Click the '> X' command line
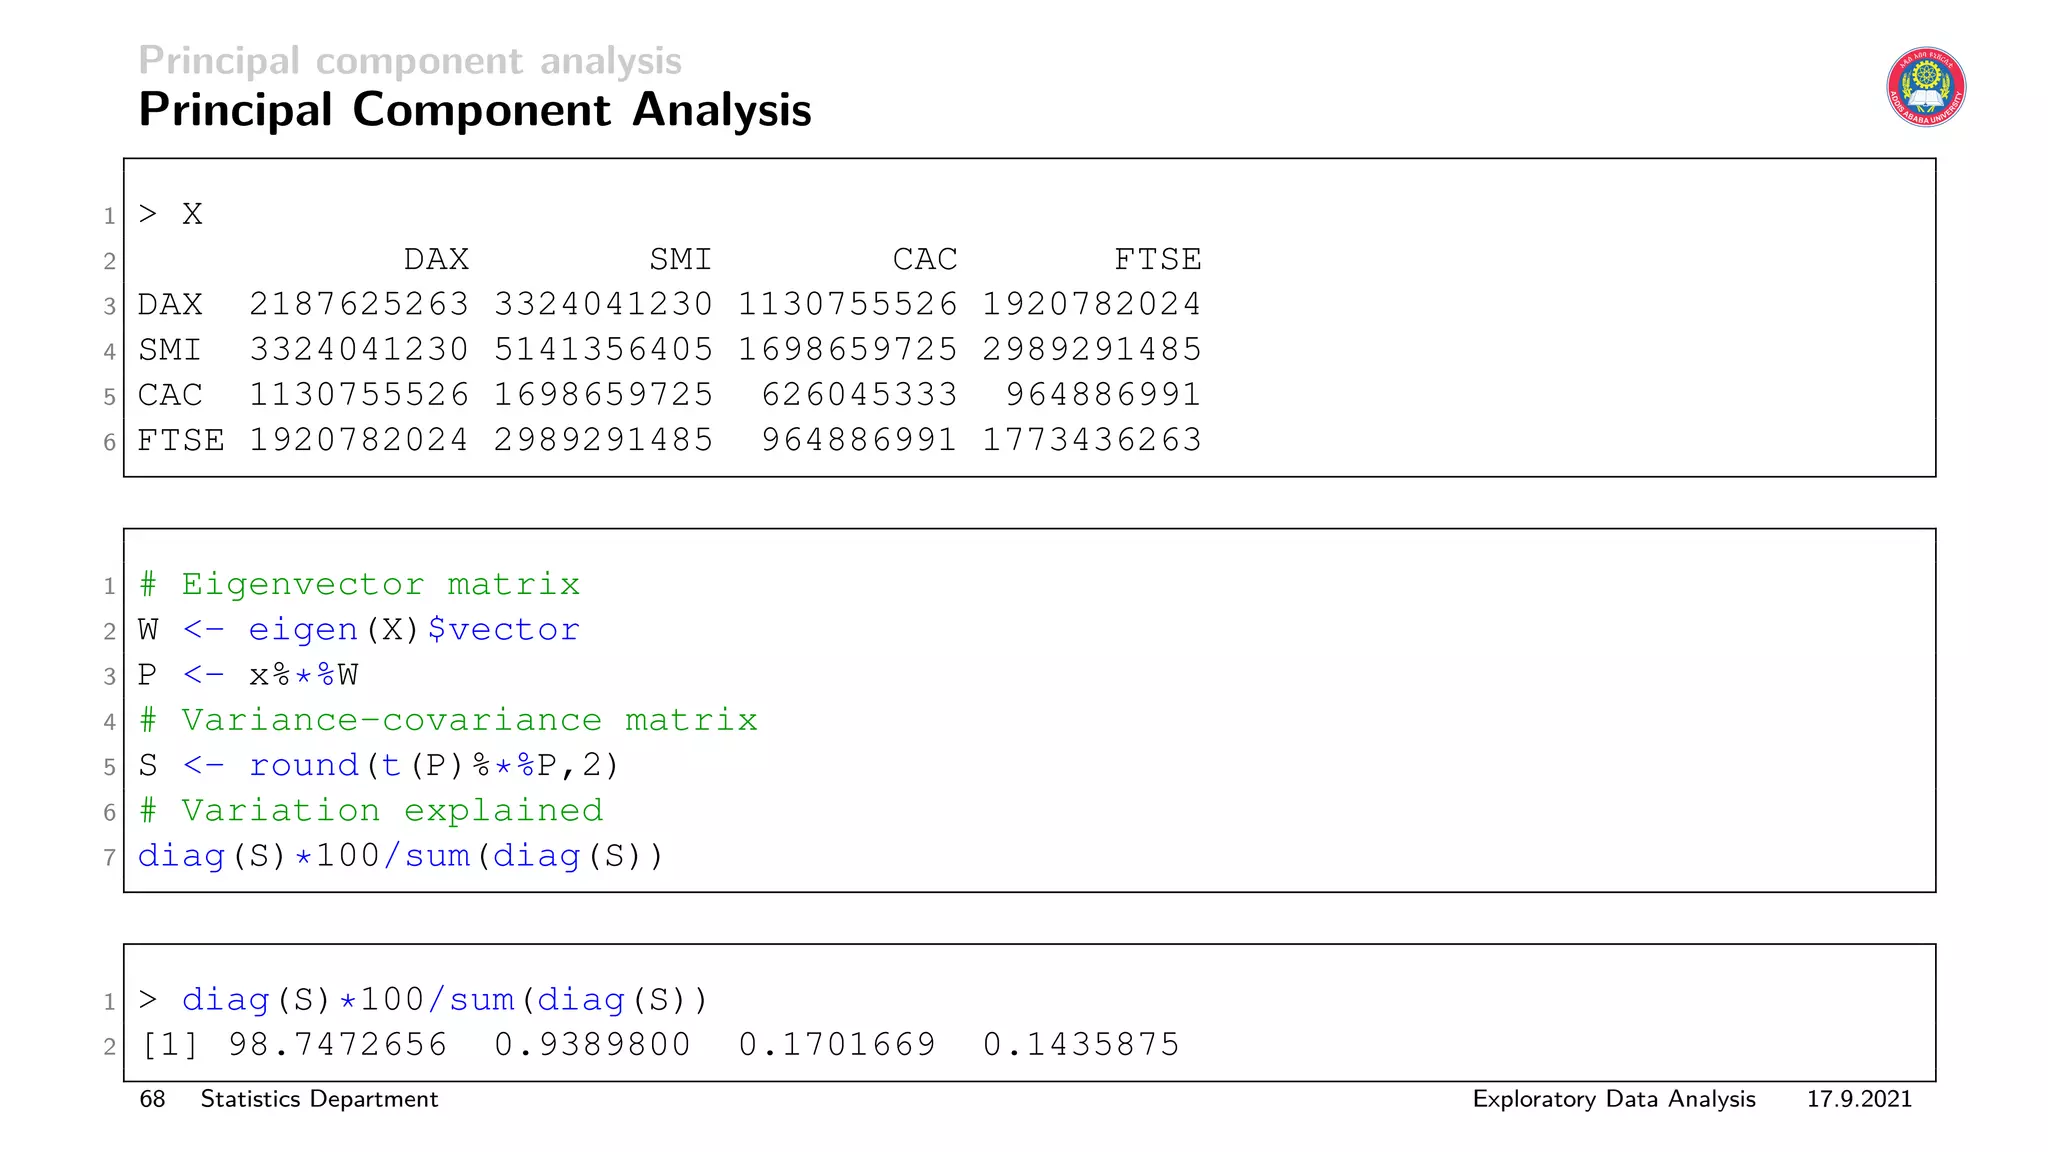This screenshot has height=1152, width=2048. tap(170, 214)
